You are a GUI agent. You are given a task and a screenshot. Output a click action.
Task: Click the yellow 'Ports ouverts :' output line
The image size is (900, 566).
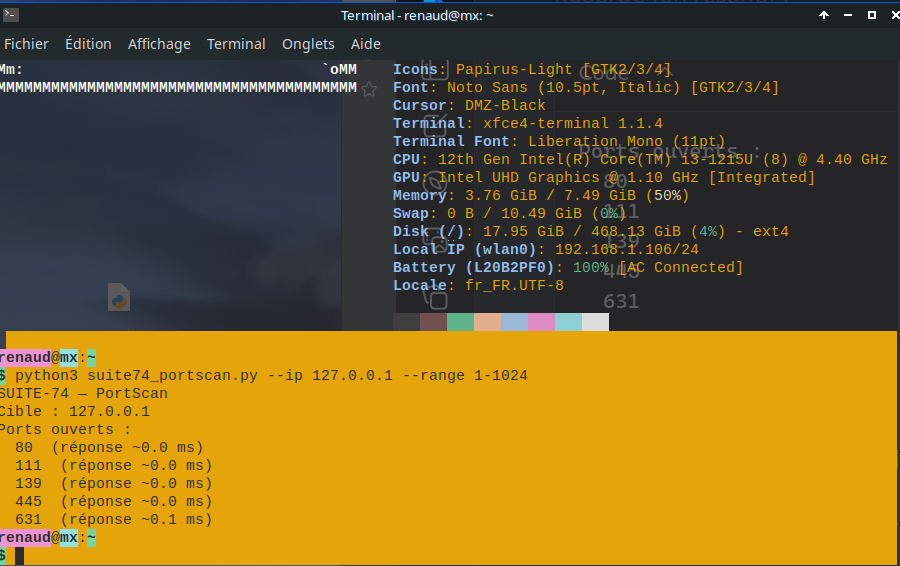tap(65, 429)
